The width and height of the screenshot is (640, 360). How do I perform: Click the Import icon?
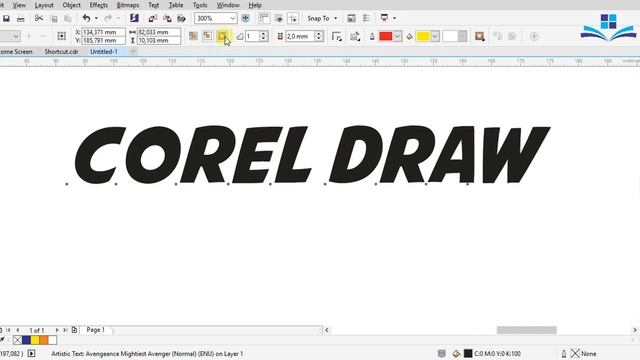[153, 18]
